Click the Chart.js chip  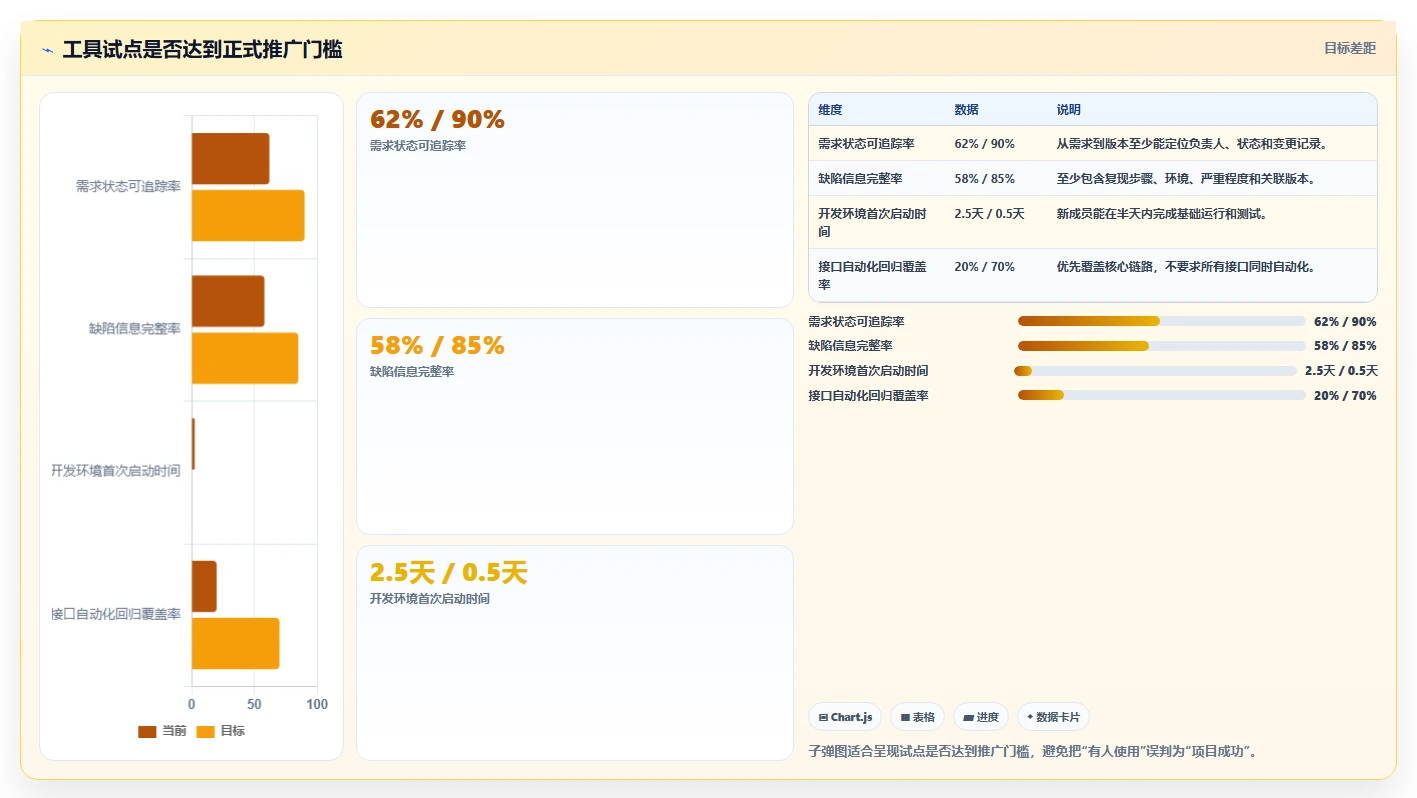[x=845, y=717]
